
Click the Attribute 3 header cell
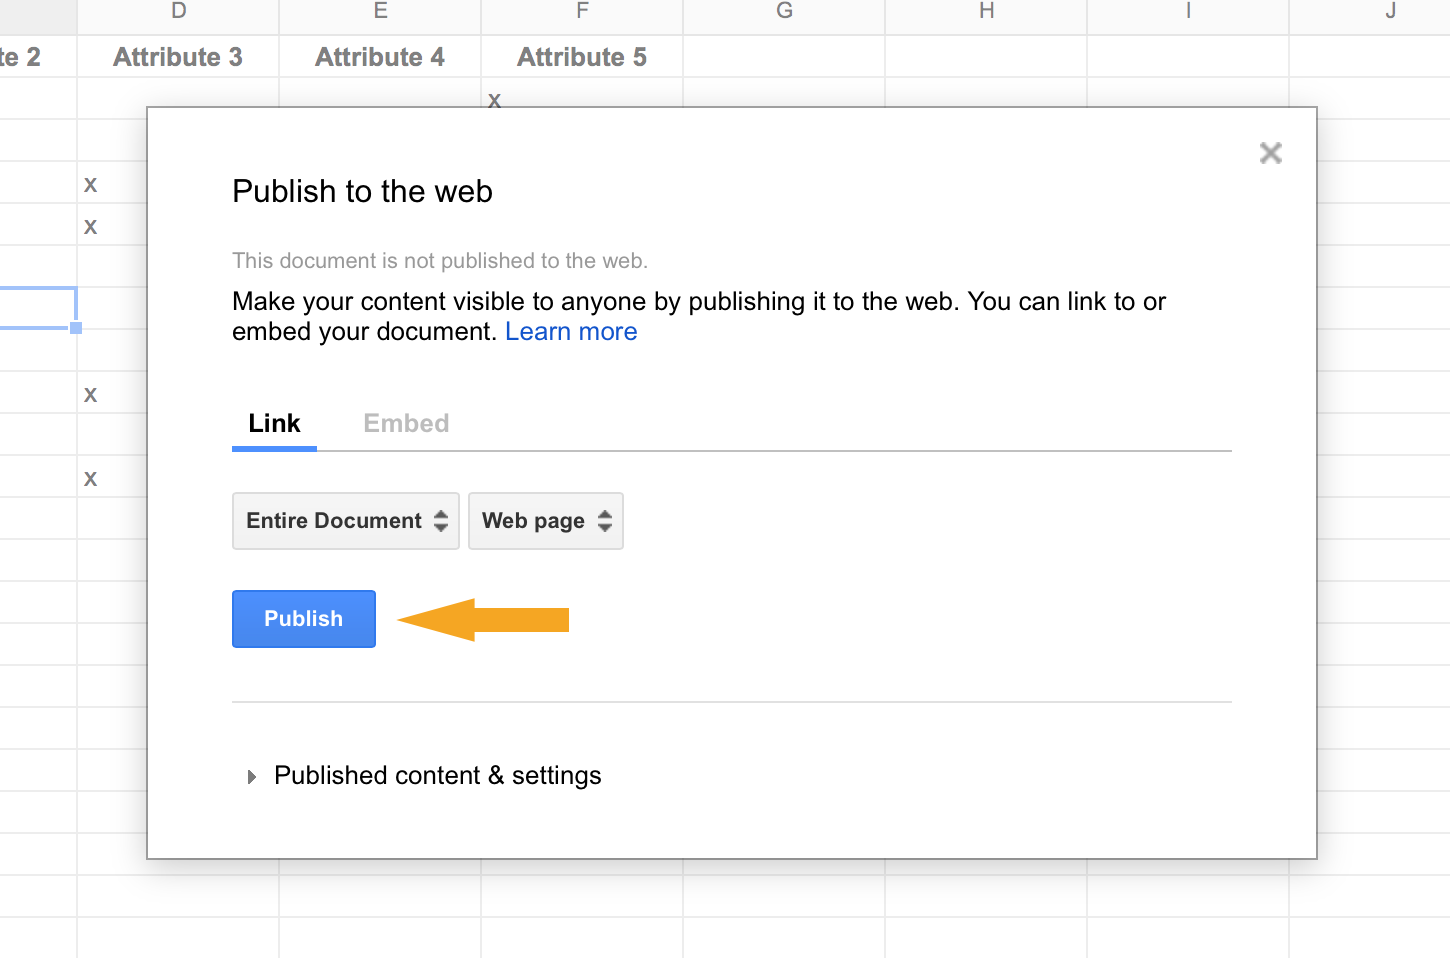click(177, 57)
